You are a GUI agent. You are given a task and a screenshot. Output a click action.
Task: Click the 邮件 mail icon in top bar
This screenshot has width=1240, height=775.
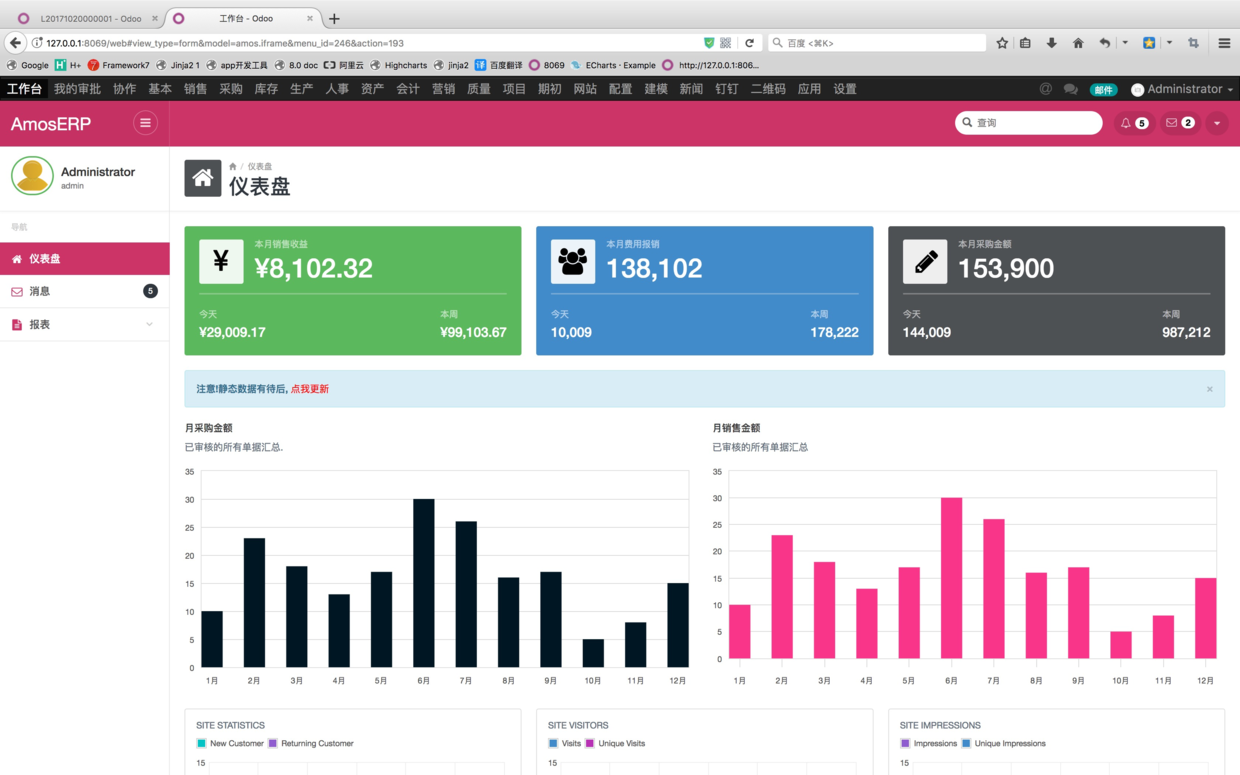[x=1104, y=89]
